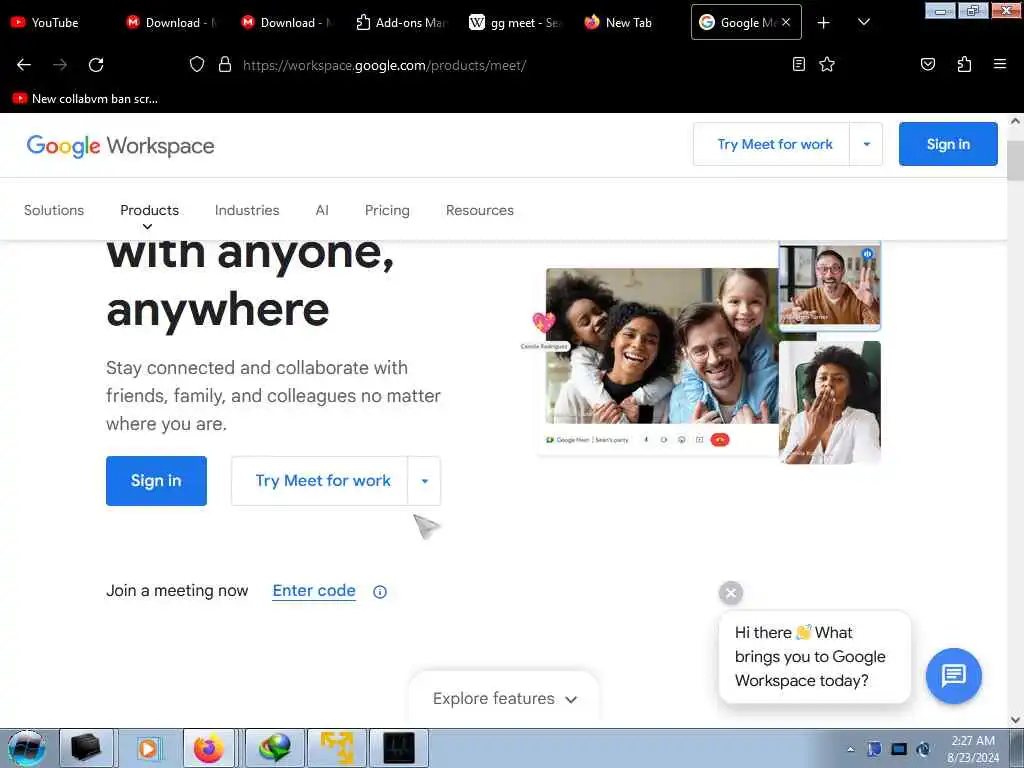Open a new tab with the plus button
The width and height of the screenshot is (1024, 768).
point(824,23)
